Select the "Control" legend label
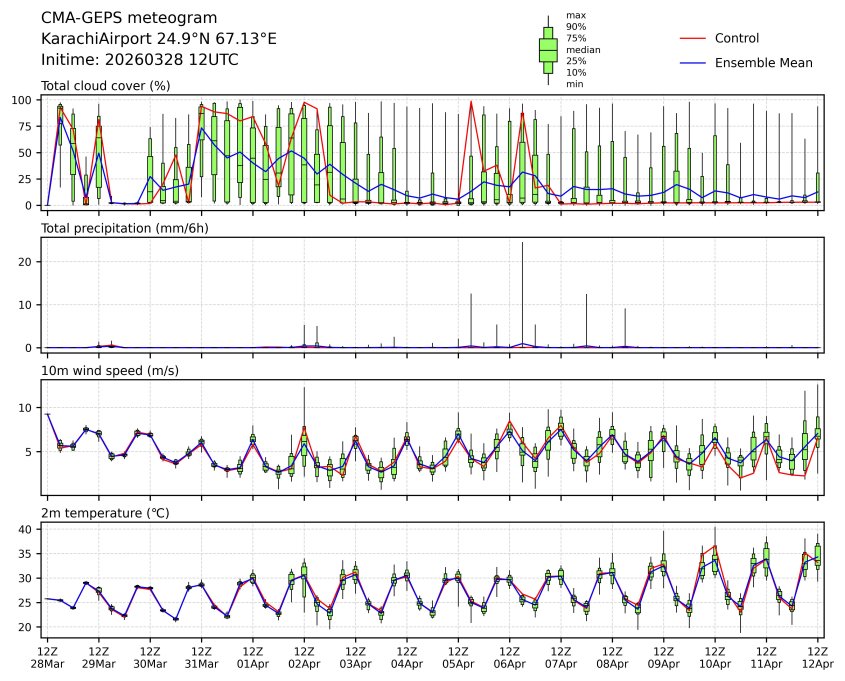Screen dimensions: 845x681 pyautogui.click(x=737, y=38)
